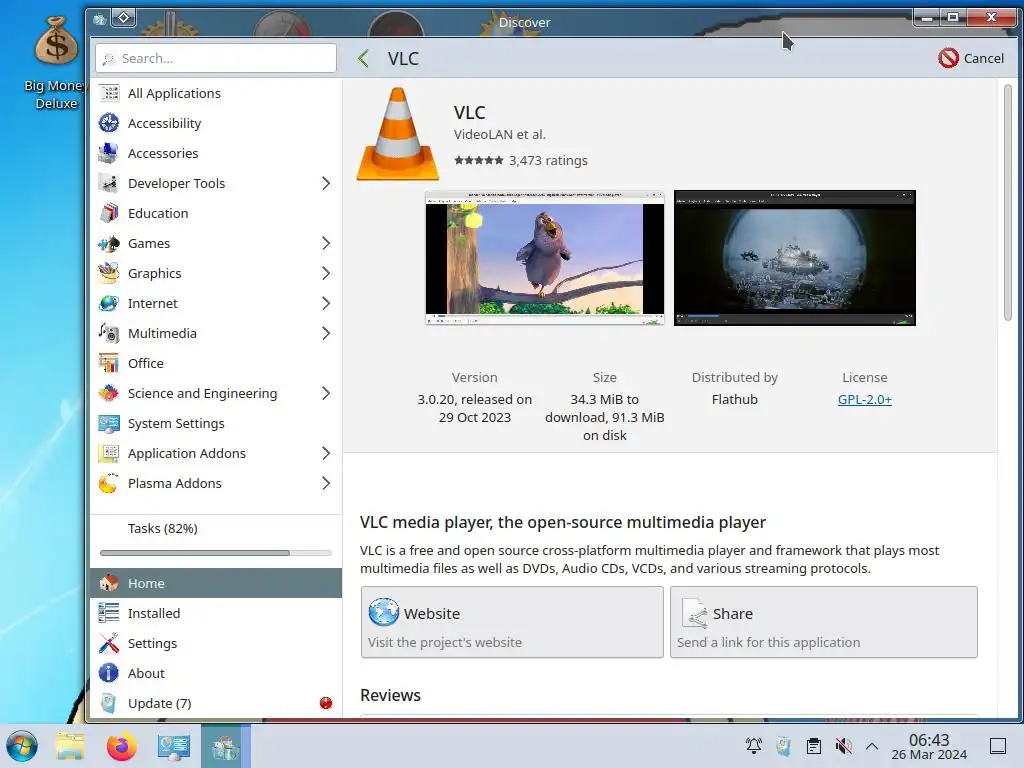Click the red update alert badge

pyautogui.click(x=326, y=703)
